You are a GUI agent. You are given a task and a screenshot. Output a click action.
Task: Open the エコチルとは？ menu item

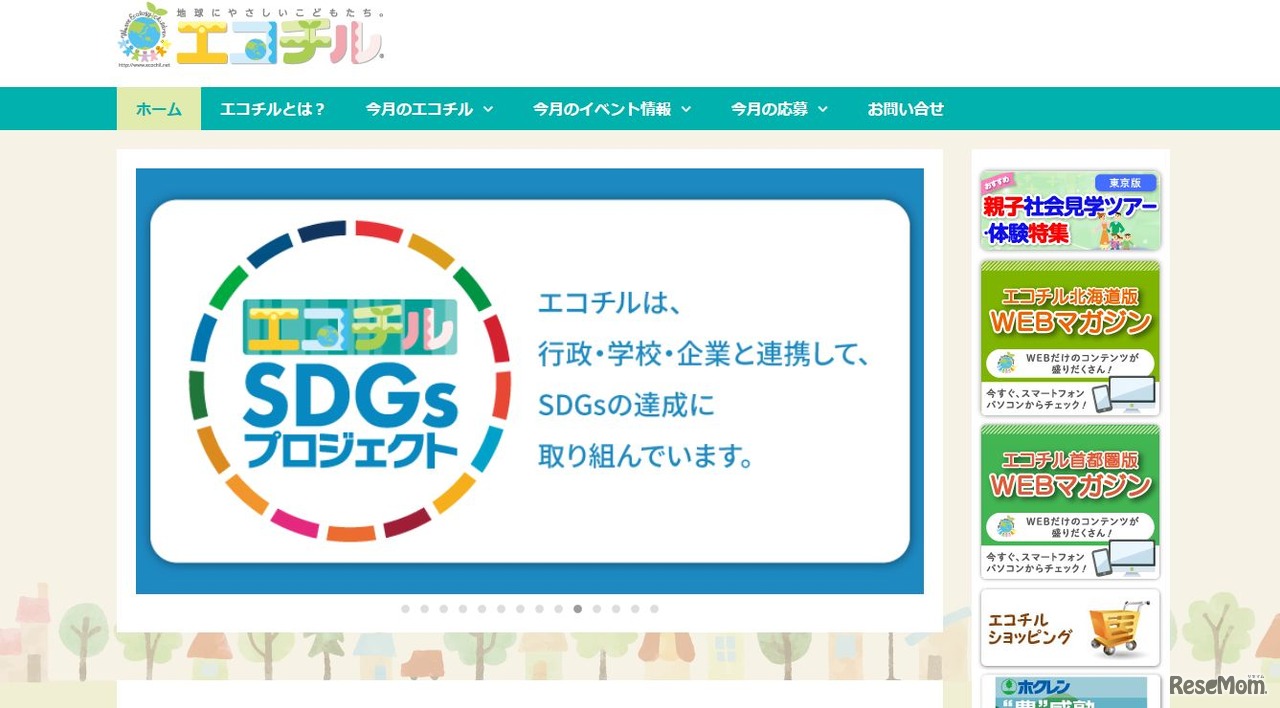coord(273,110)
